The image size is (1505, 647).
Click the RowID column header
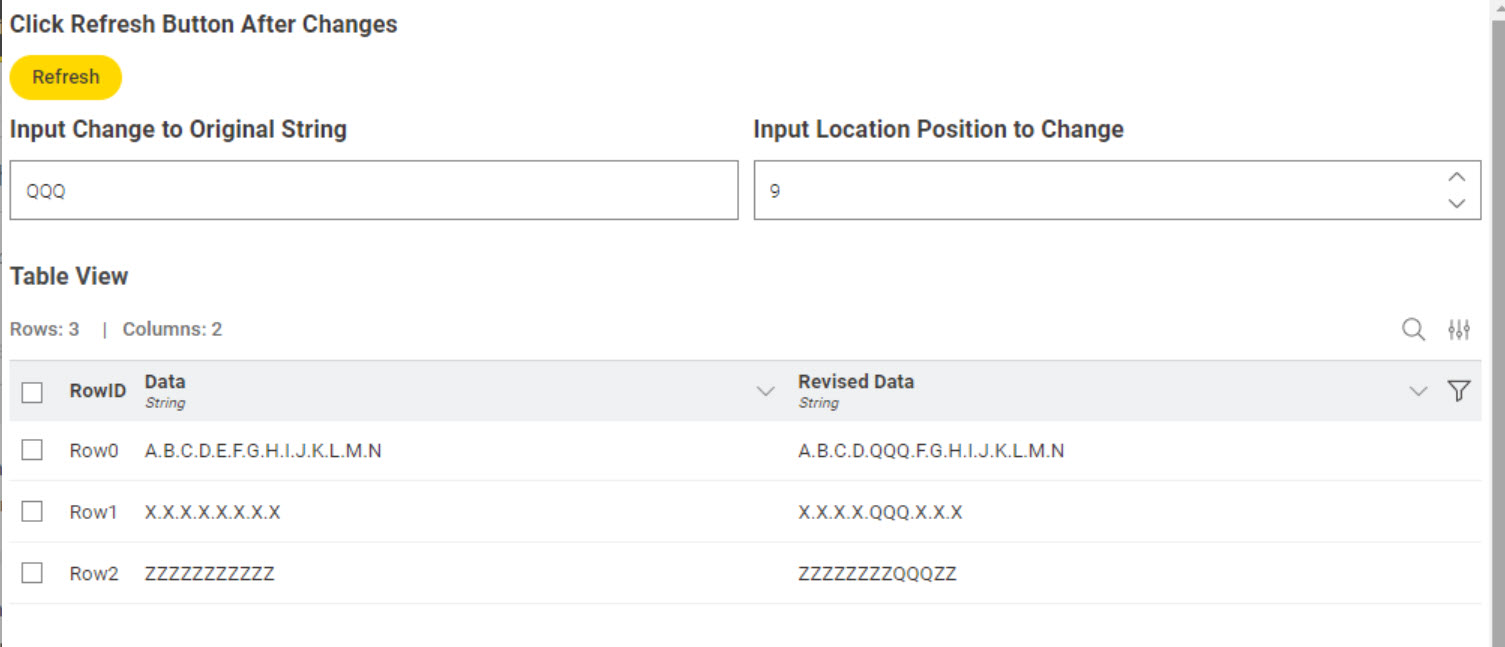(x=98, y=391)
